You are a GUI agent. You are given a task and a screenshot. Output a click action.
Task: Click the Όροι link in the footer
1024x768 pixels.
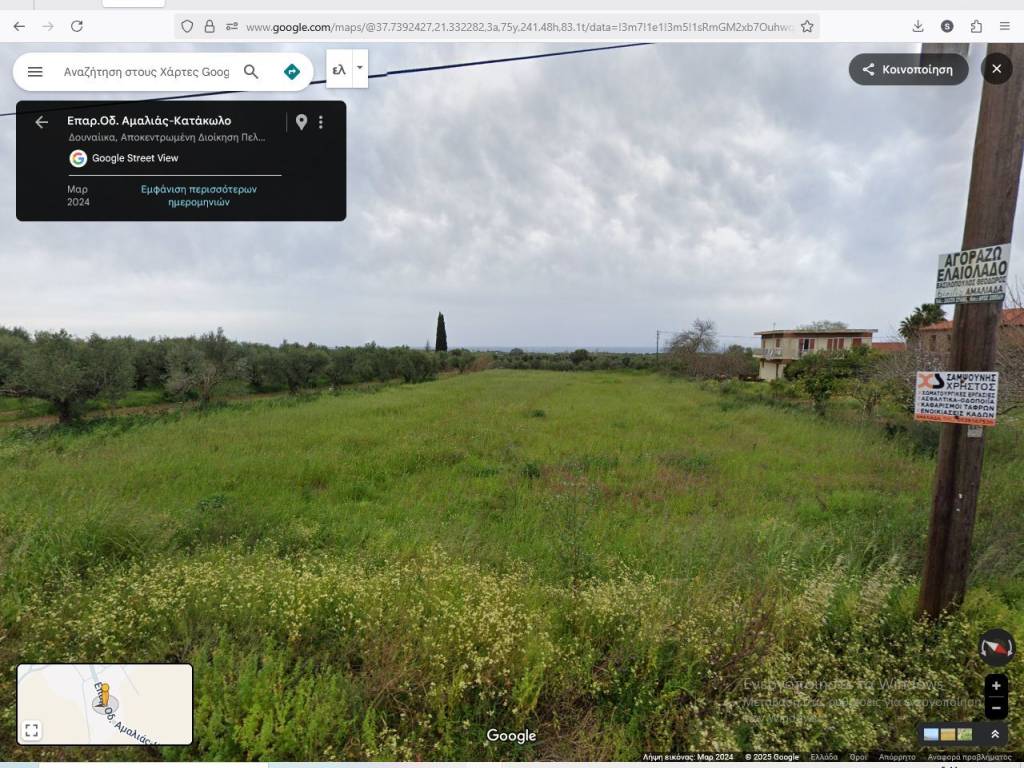pos(858,757)
